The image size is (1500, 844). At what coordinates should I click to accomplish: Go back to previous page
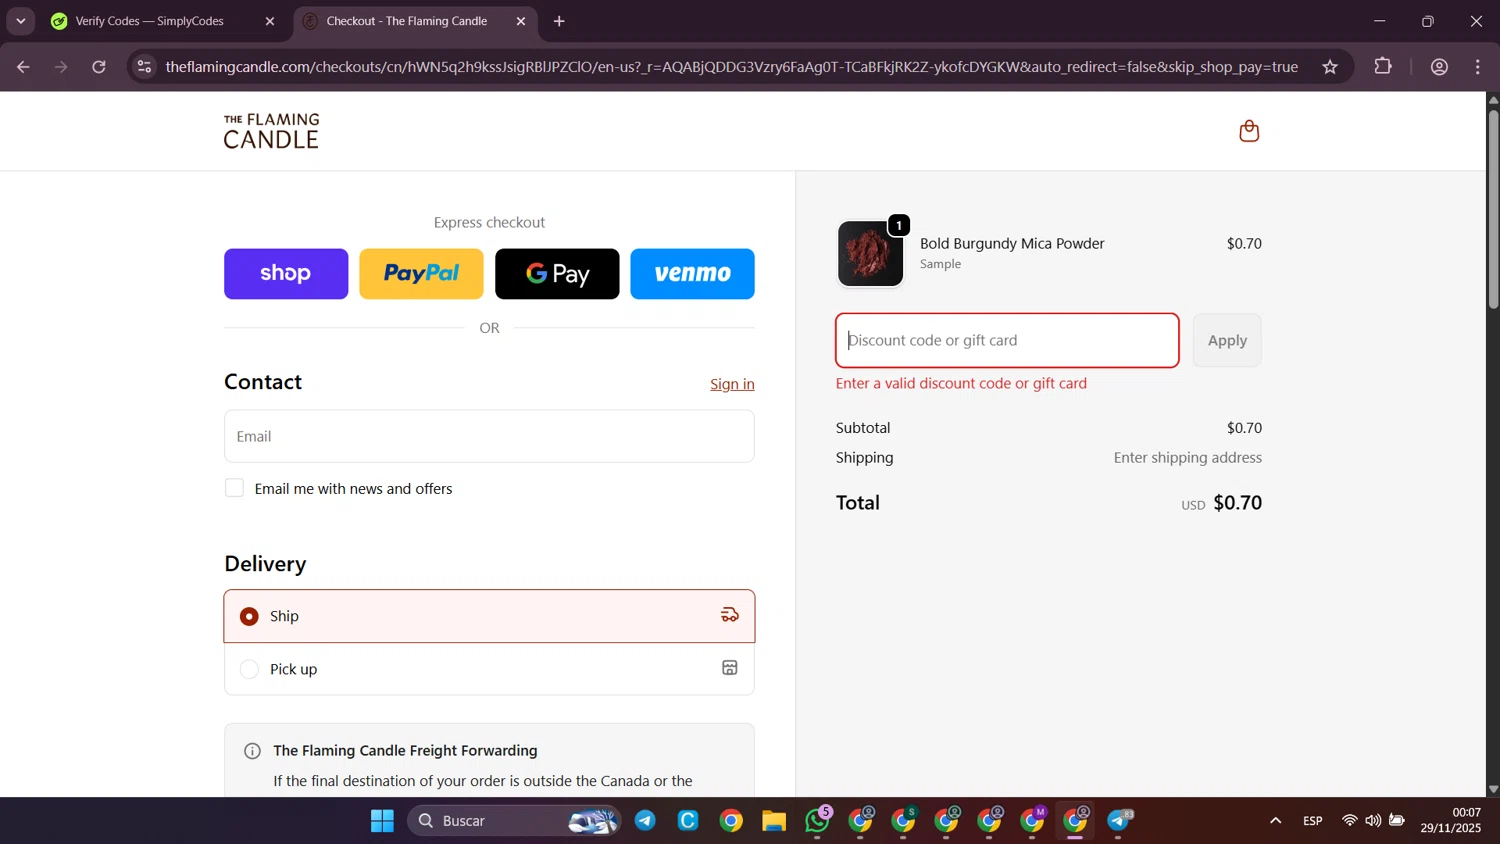point(23,67)
